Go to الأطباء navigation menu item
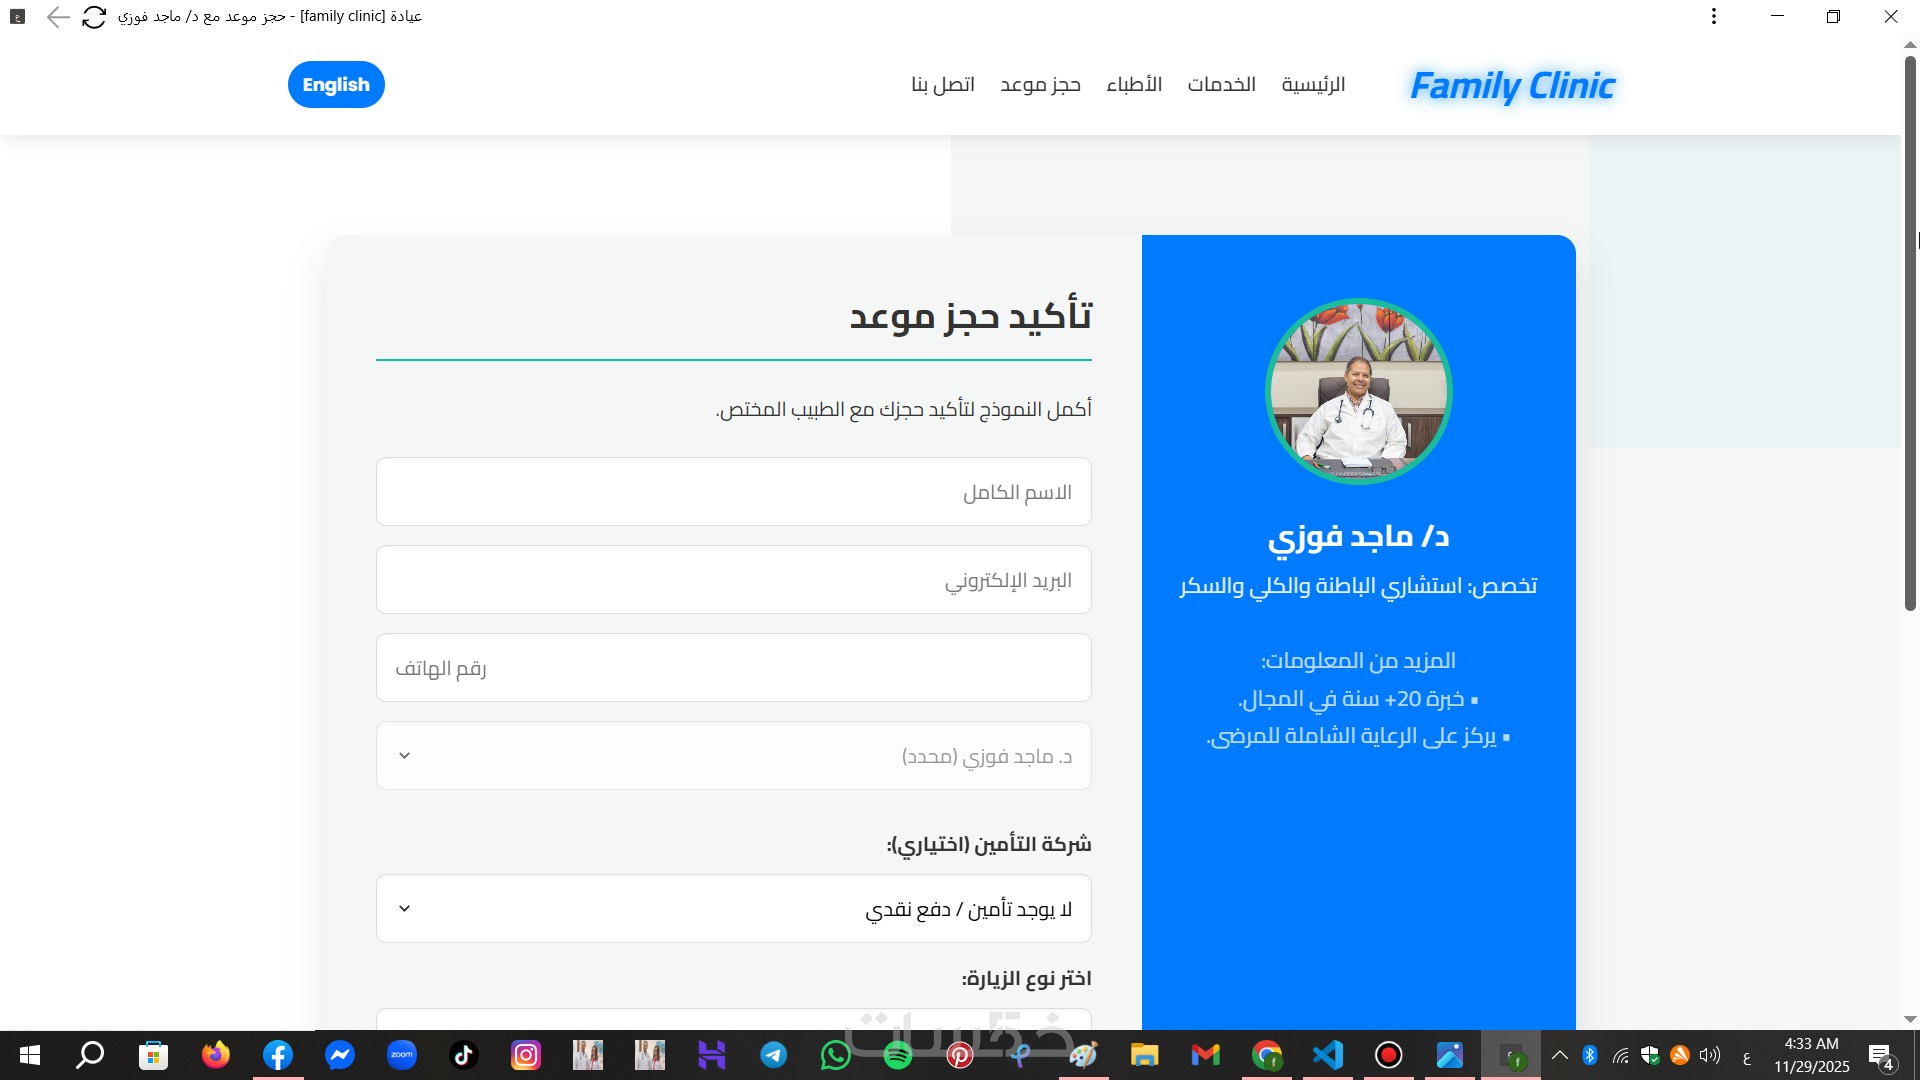The width and height of the screenshot is (1920, 1080). 1134,85
